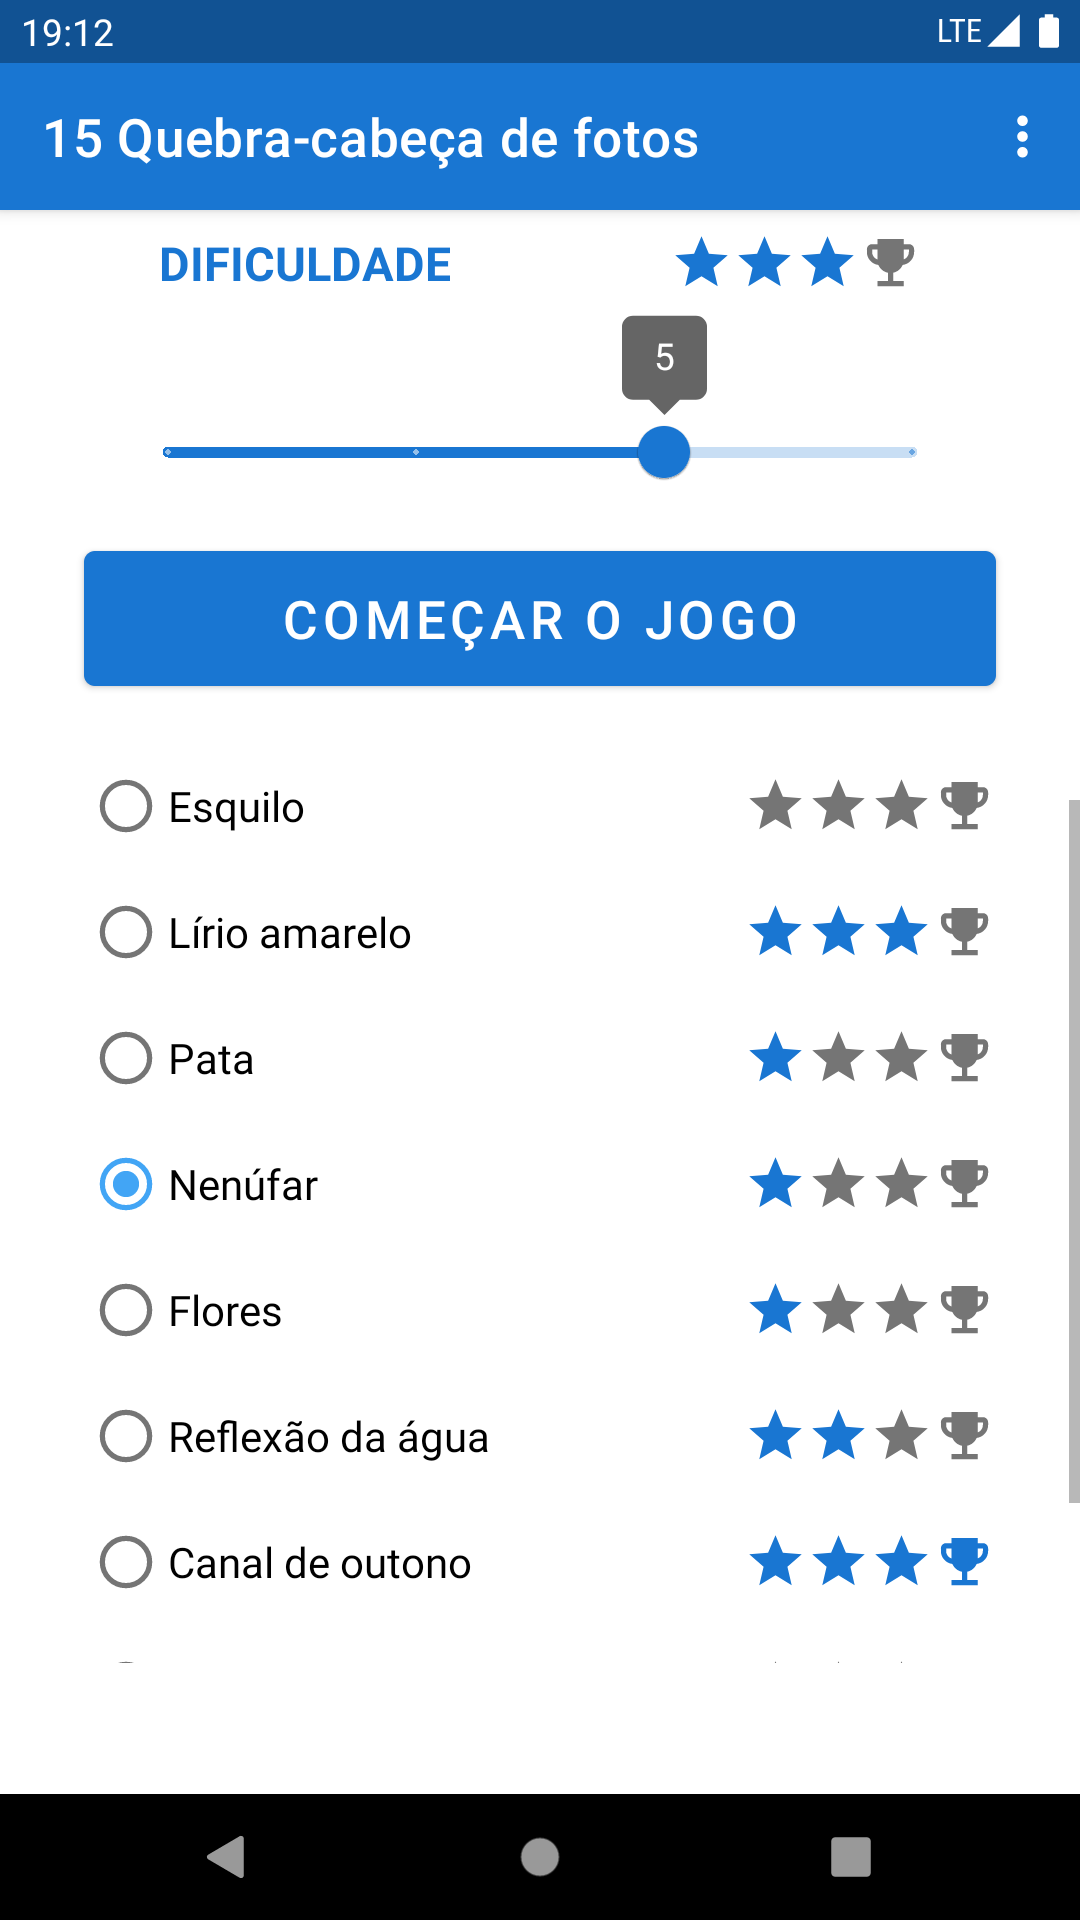Screen dimensions: 1080x1920
Task: Tap the Android home circle button
Action: pyautogui.click(x=540, y=1857)
